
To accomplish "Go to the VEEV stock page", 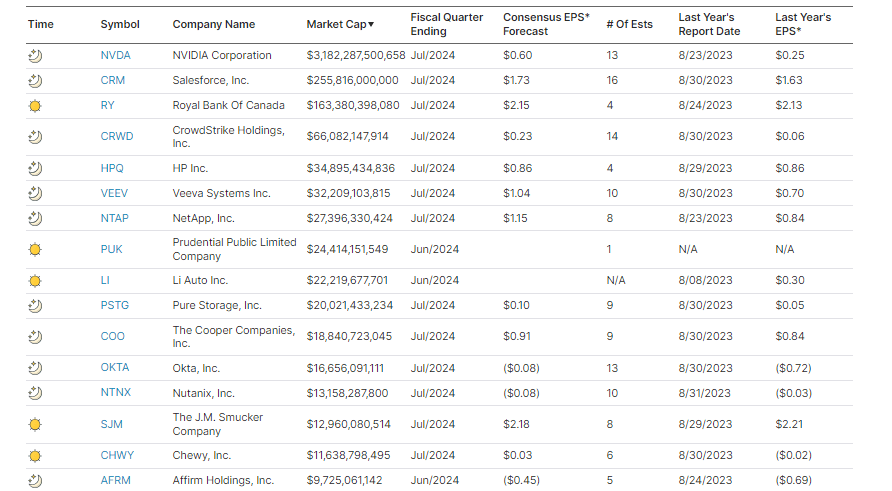I will pyautogui.click(x=114, y=193).
